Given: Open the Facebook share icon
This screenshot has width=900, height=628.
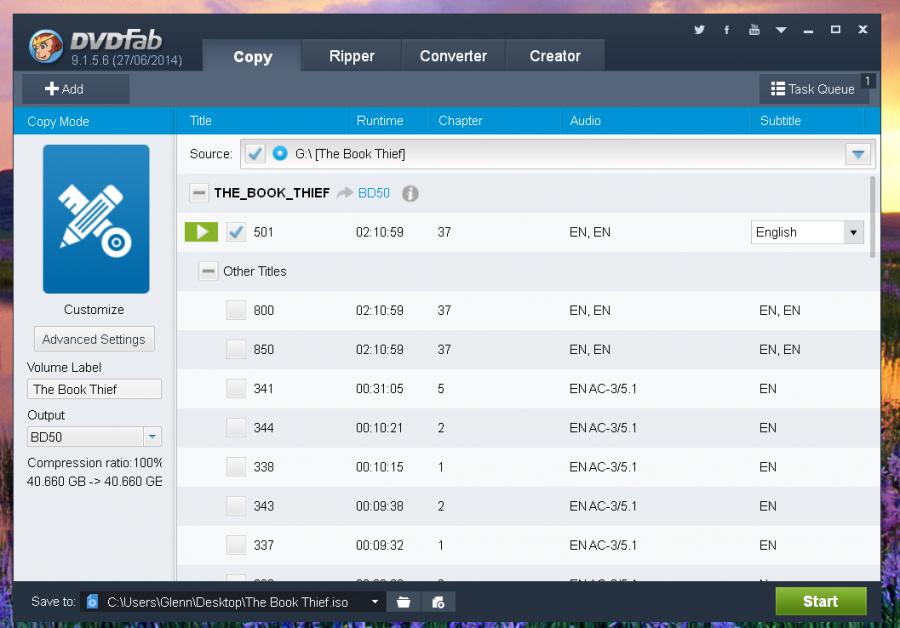Looking at the screenshot, I should coord(727,30).
